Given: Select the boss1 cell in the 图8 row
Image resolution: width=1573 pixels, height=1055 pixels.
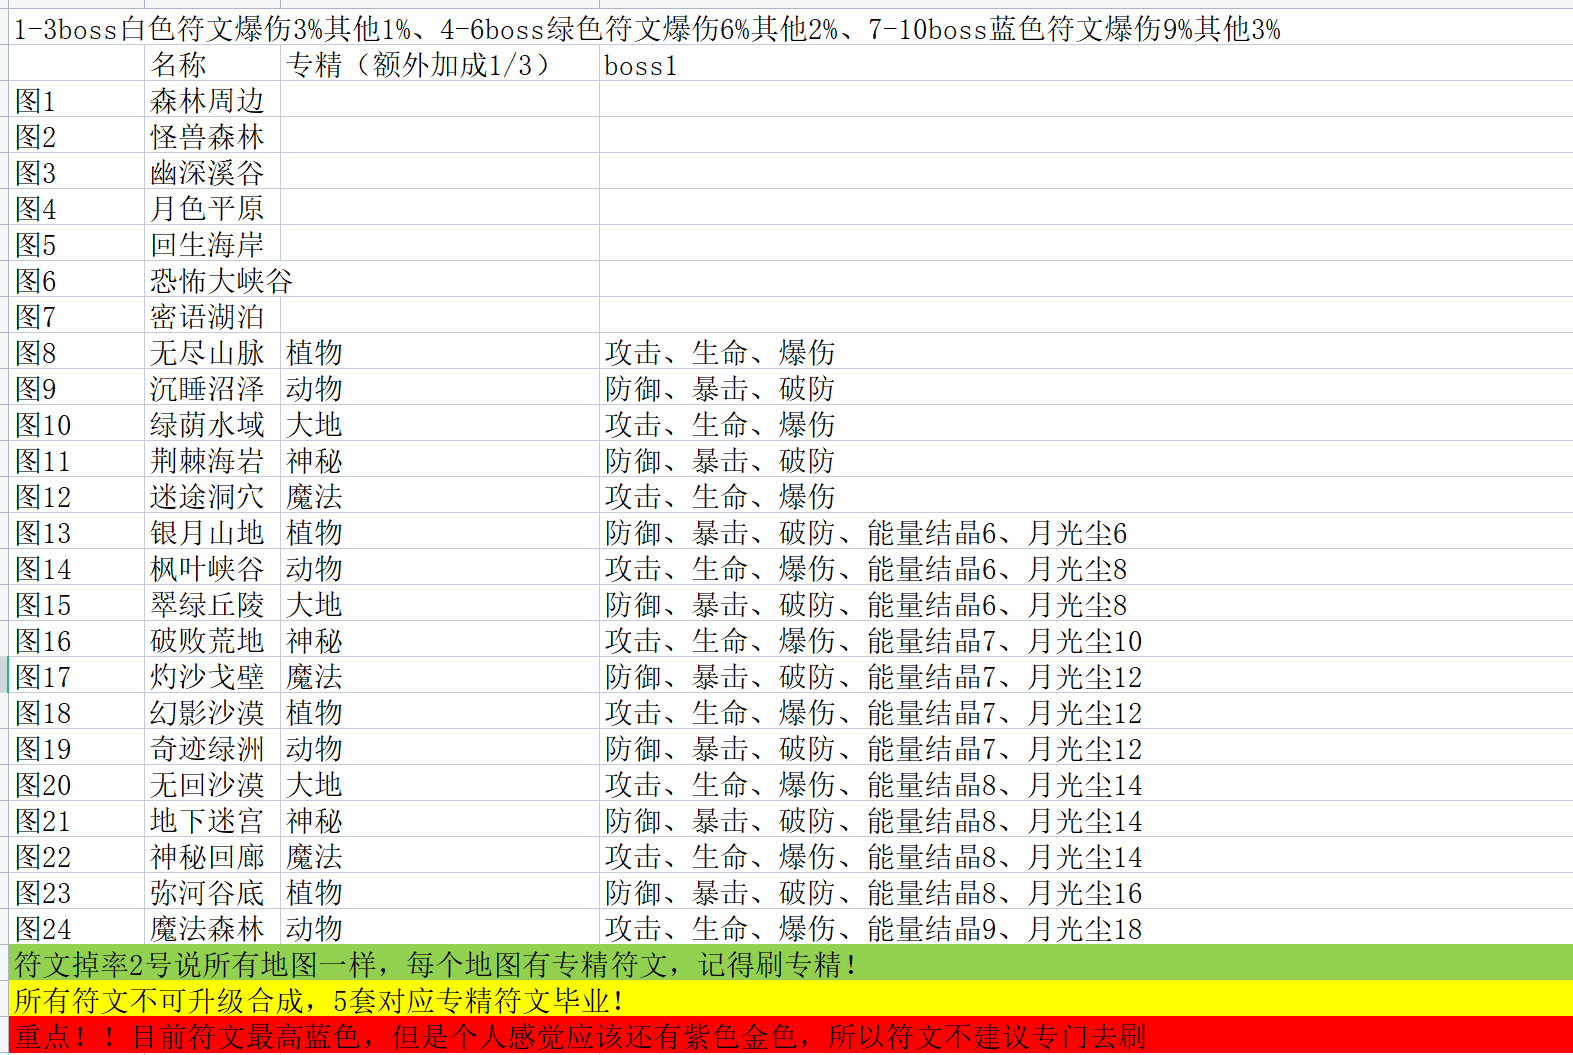Looking at the screenshot, I should coord(1086,351).
